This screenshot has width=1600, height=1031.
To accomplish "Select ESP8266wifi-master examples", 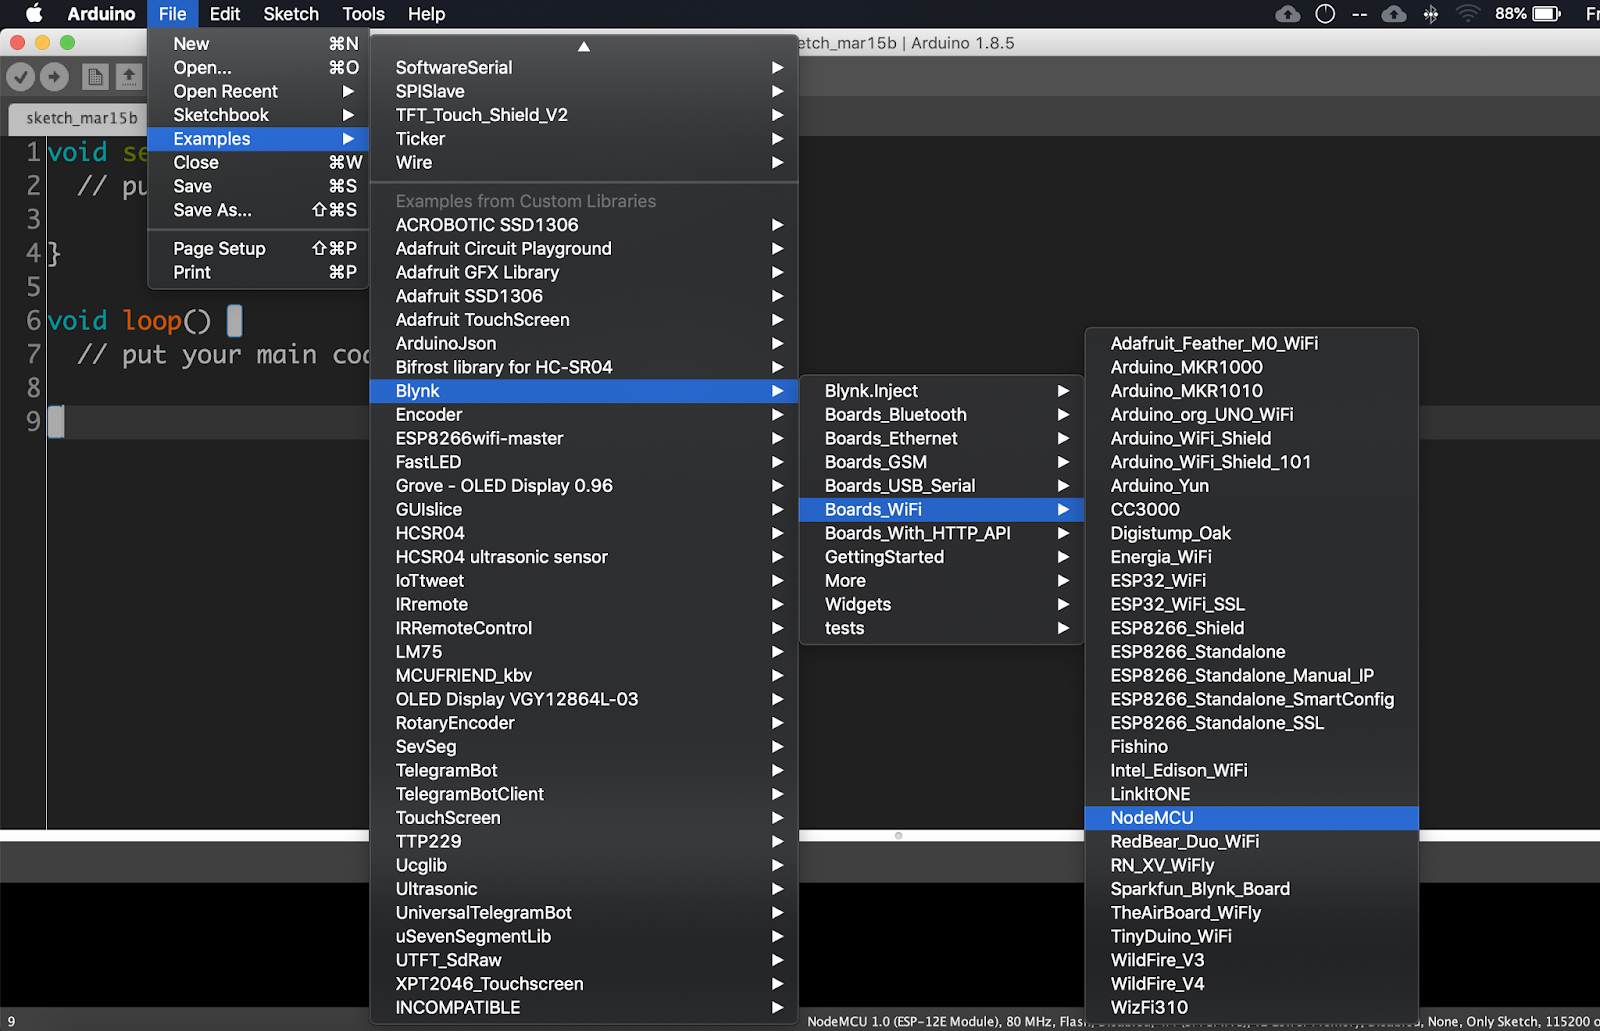I will click(x=584, y=439).
